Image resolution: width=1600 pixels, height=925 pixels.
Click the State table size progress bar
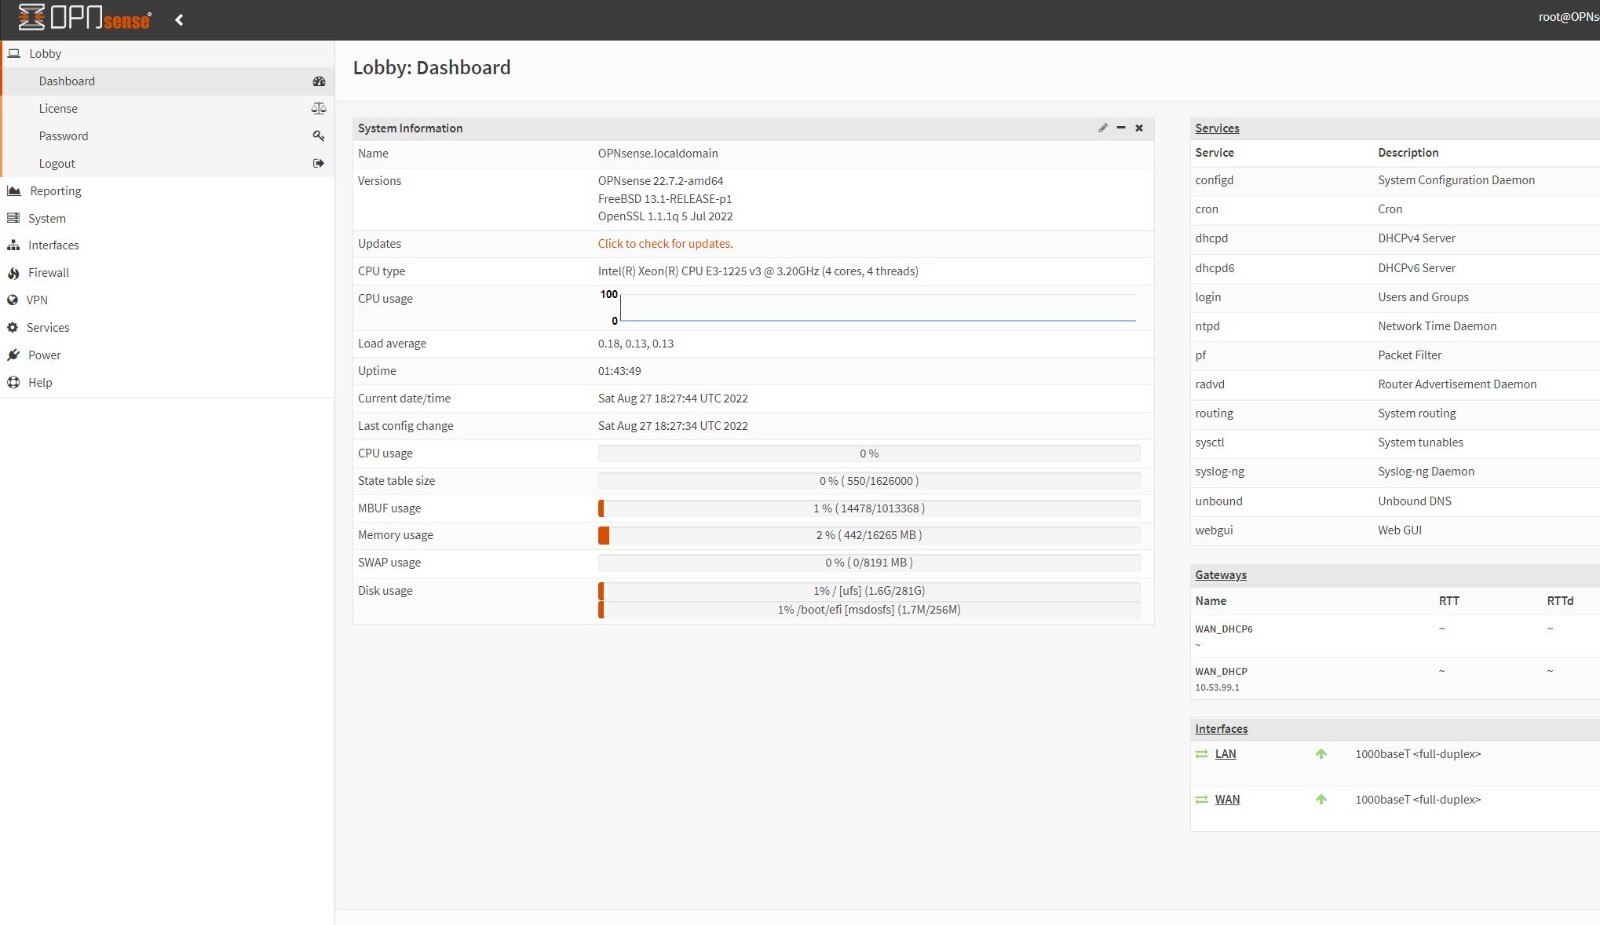(x=869, y=481)
